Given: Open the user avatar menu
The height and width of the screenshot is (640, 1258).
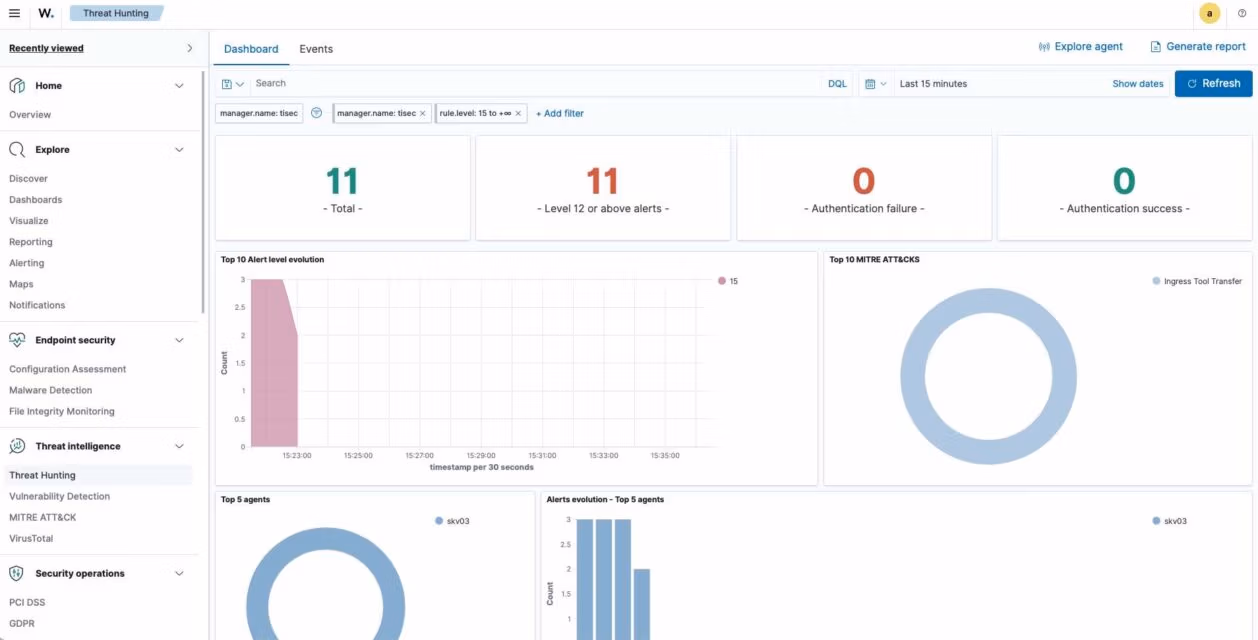Looking at the screenshot, I should 1210,13.
